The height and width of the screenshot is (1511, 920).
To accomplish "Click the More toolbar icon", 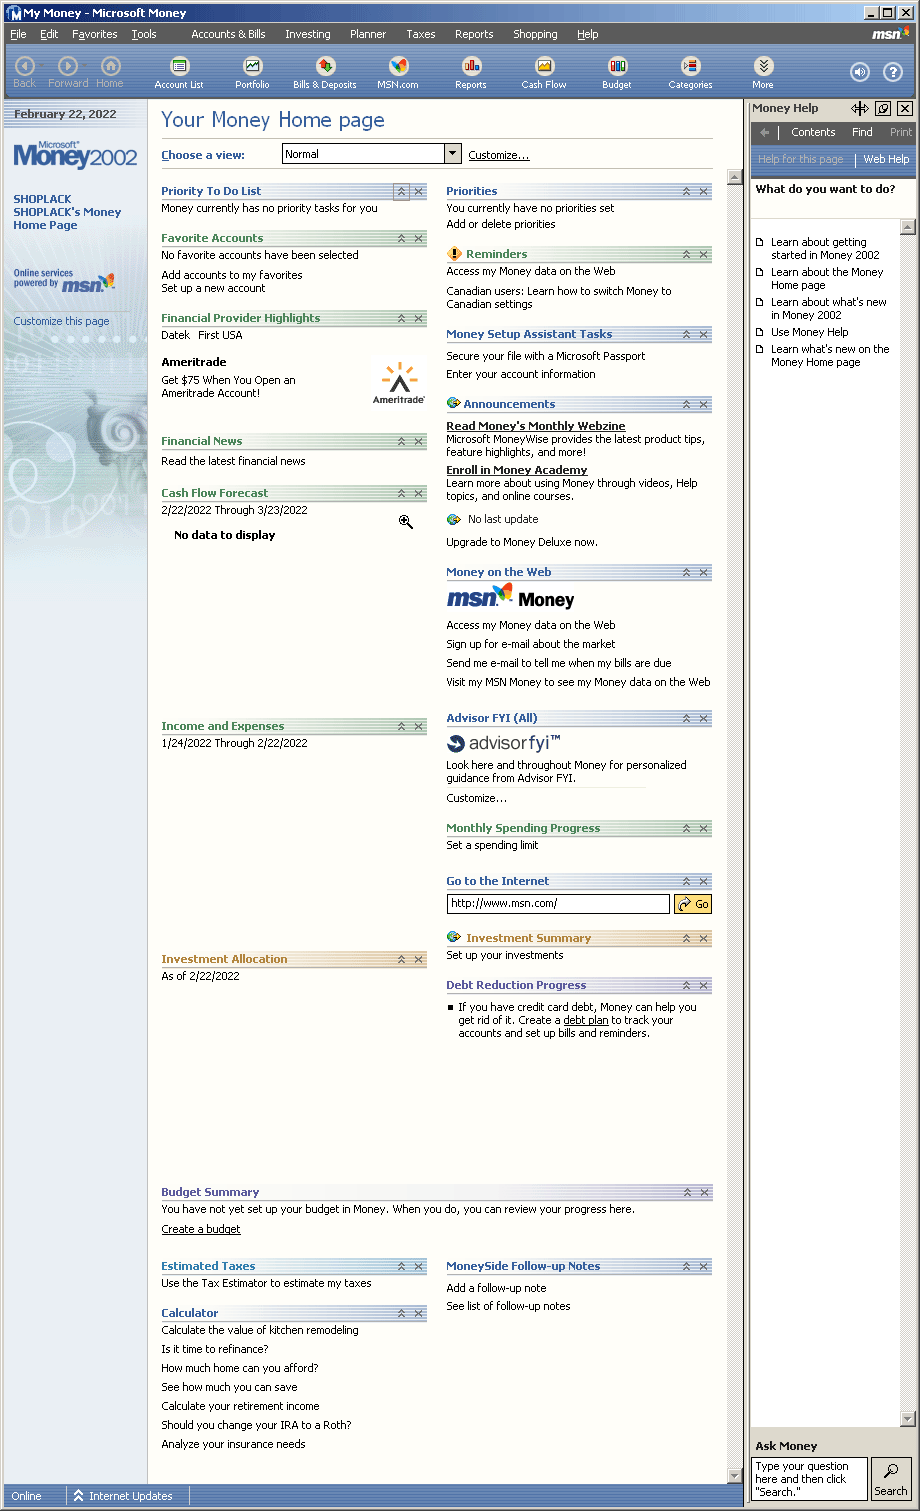I will tap(763, 73).
